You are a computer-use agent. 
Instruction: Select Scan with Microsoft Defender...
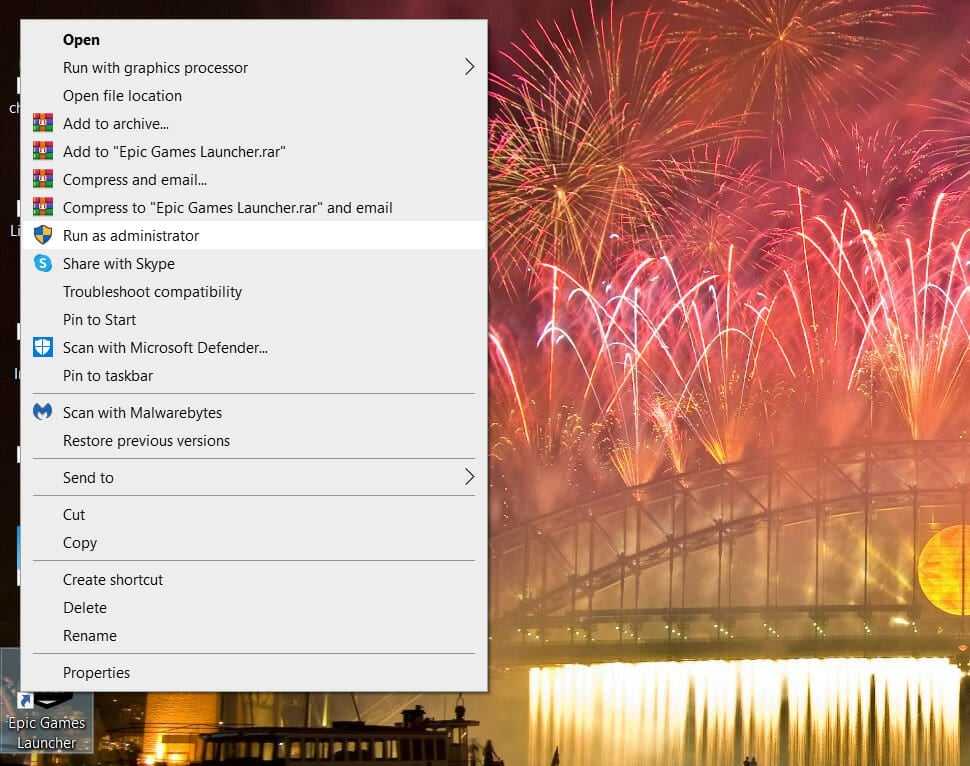coord(254,348)
